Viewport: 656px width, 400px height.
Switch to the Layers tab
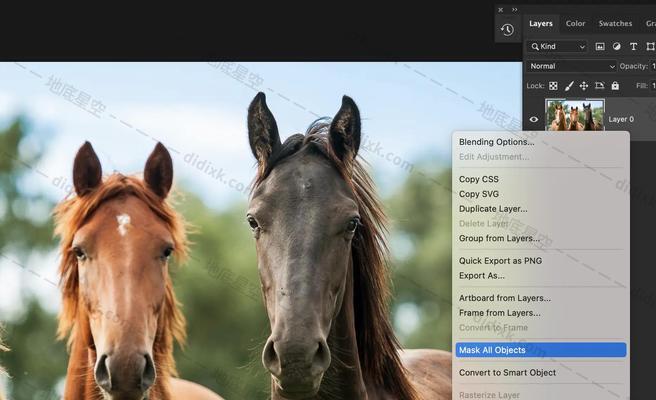coord(541,23)
